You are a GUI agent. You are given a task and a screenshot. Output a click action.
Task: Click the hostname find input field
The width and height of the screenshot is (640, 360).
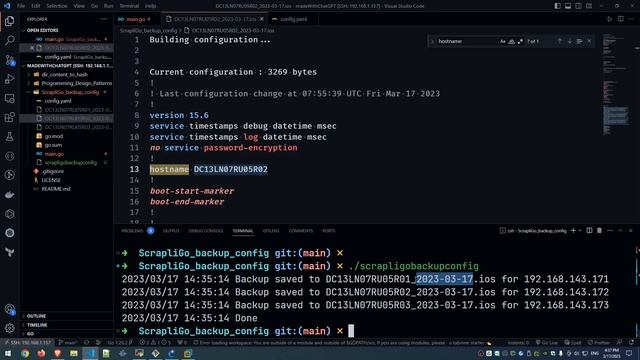(x=467, y=41)
